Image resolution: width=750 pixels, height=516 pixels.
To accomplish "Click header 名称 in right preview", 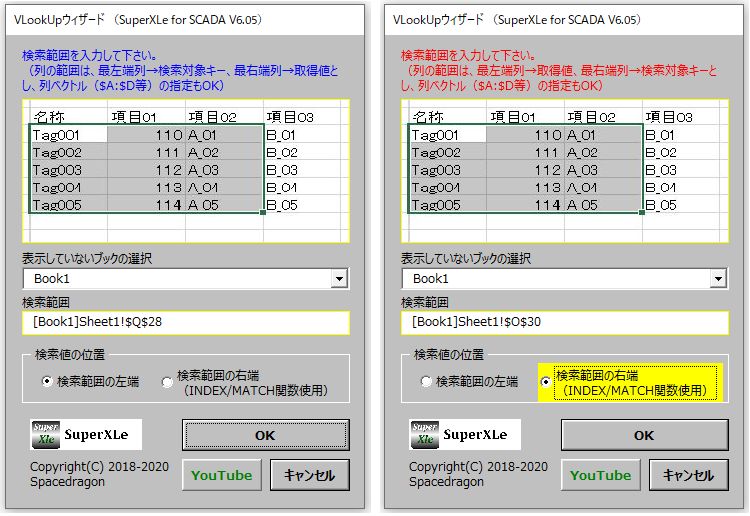I will point(428,117).
